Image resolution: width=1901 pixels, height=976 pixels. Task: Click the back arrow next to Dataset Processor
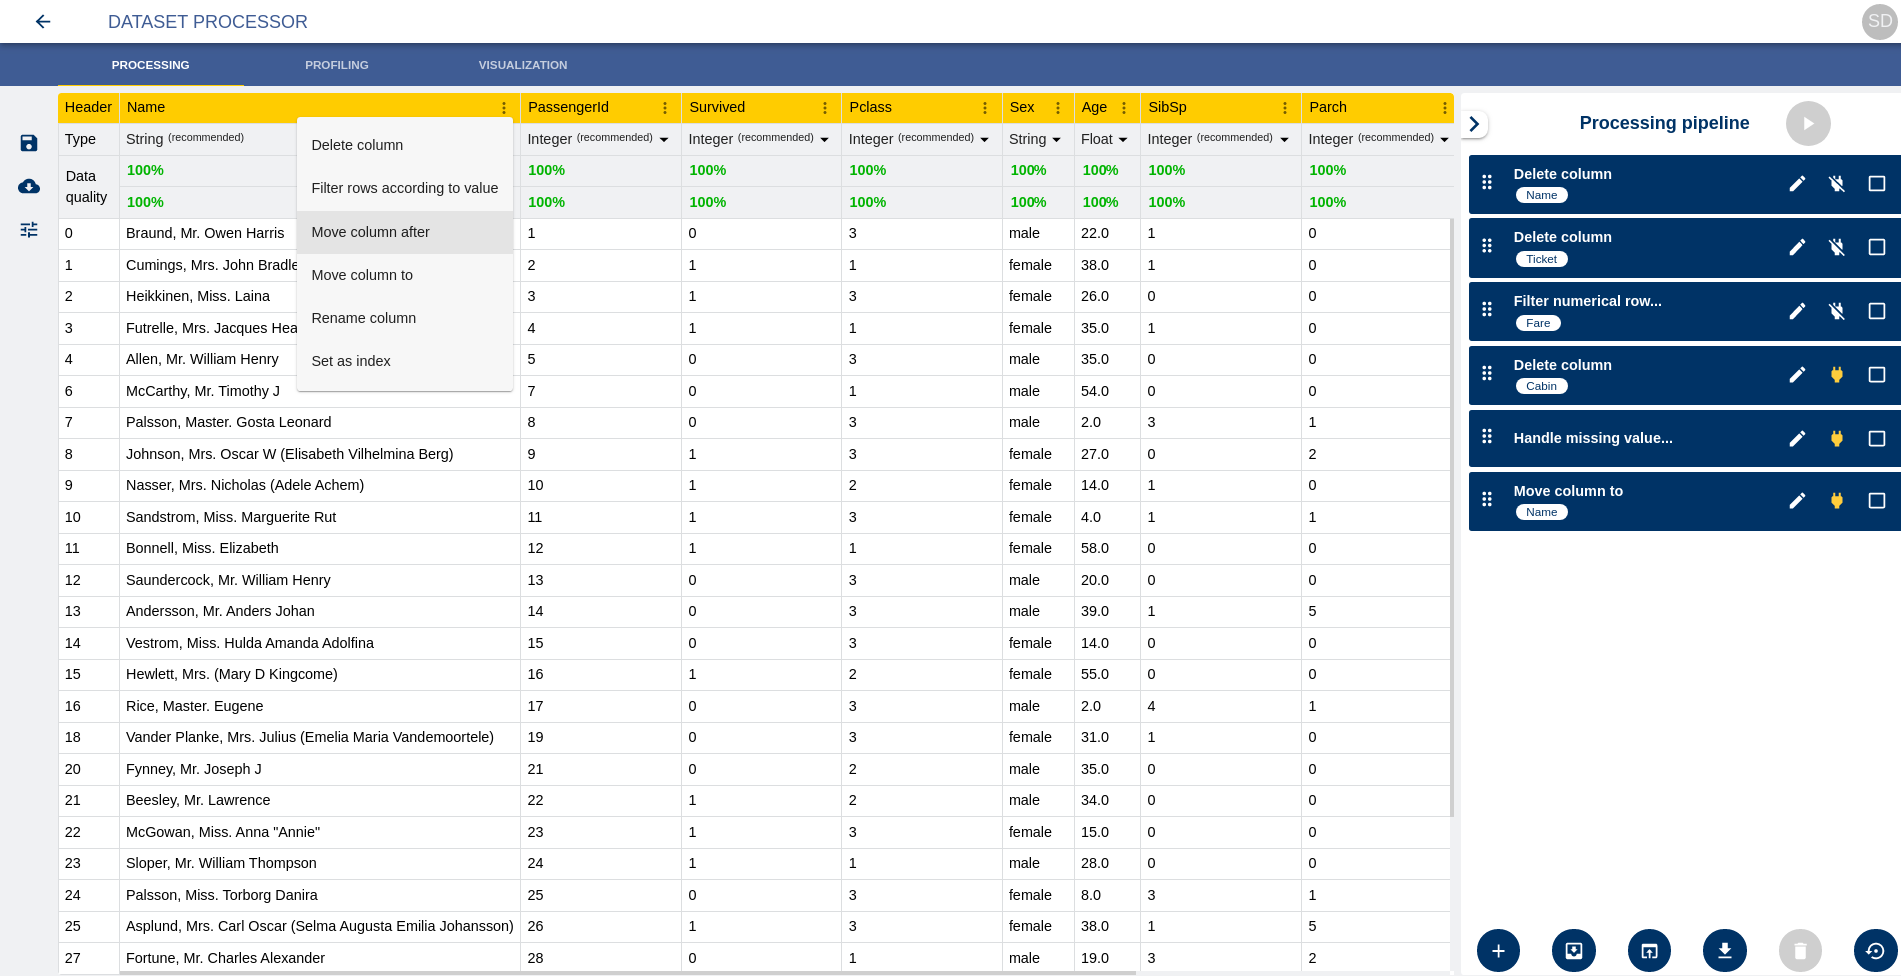click(x=42, y=21)
